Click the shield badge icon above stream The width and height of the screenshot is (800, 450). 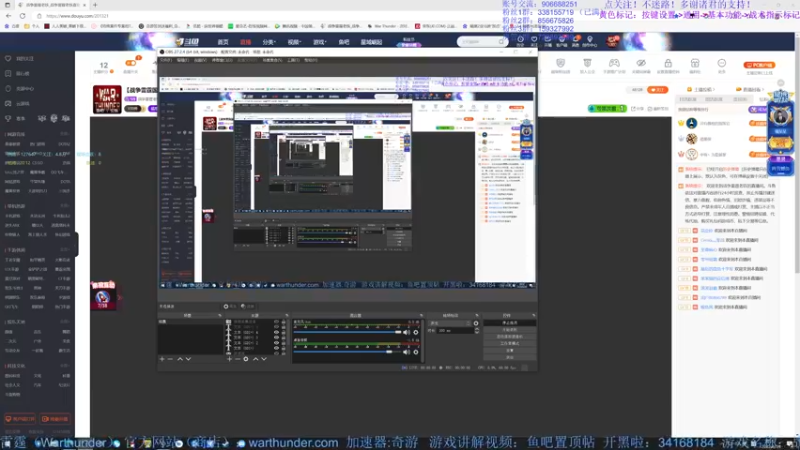pos(560,63)
